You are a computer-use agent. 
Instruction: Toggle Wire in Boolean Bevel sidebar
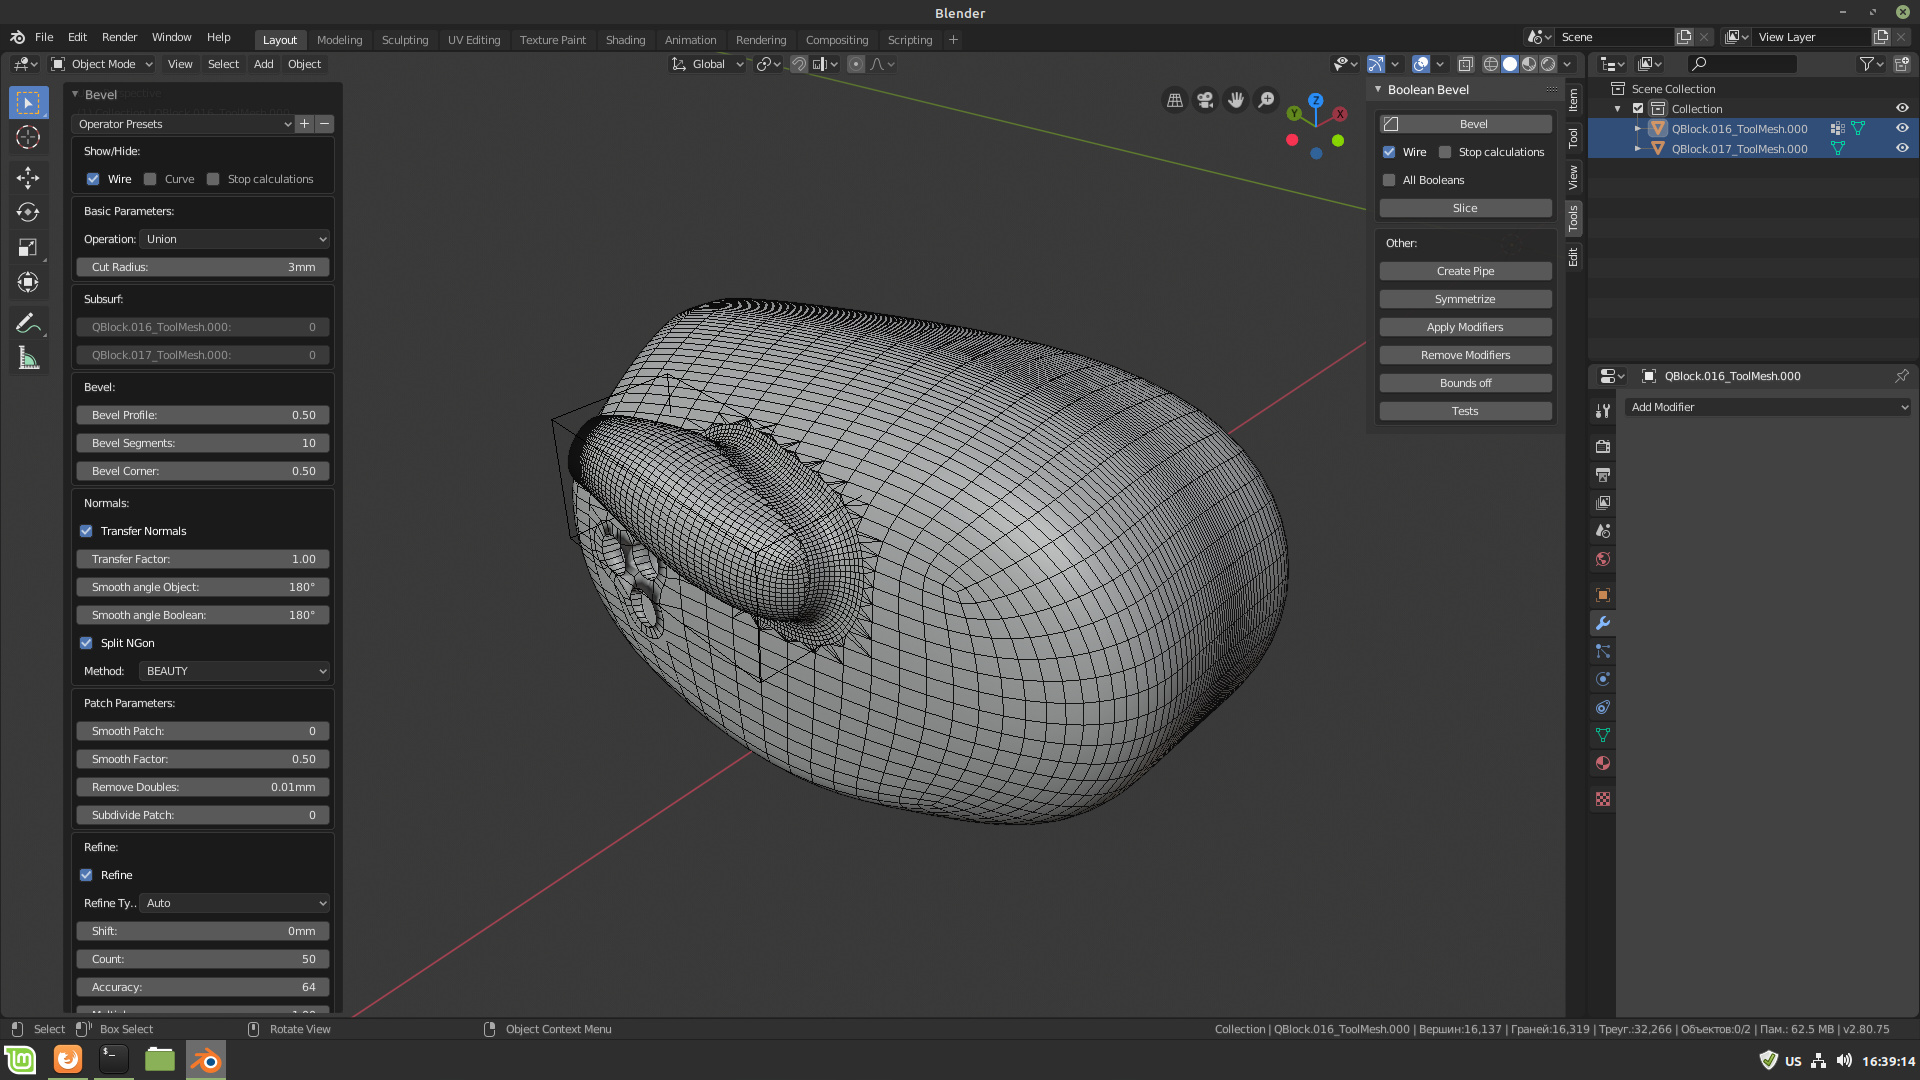pos(1389,152)
